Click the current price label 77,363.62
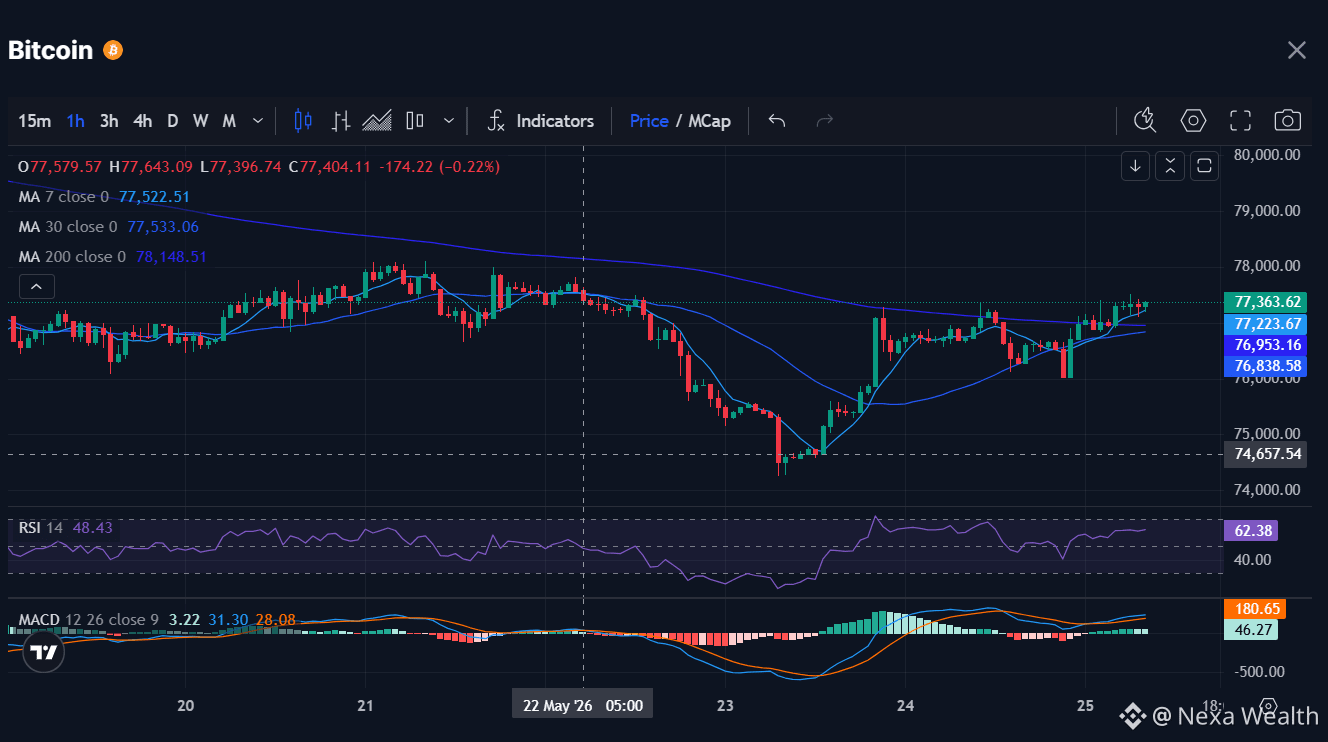Image resolution: width=1328 pixels, height=742 pixels. point(1265,302)
